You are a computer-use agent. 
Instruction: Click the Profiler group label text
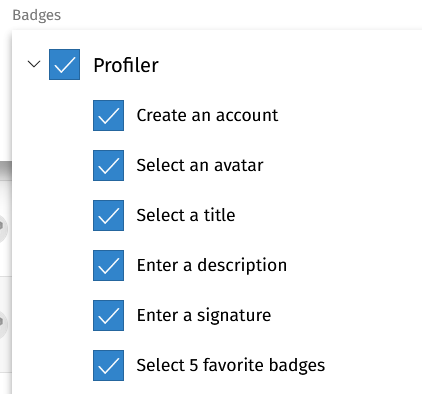(x=126, y=65)
